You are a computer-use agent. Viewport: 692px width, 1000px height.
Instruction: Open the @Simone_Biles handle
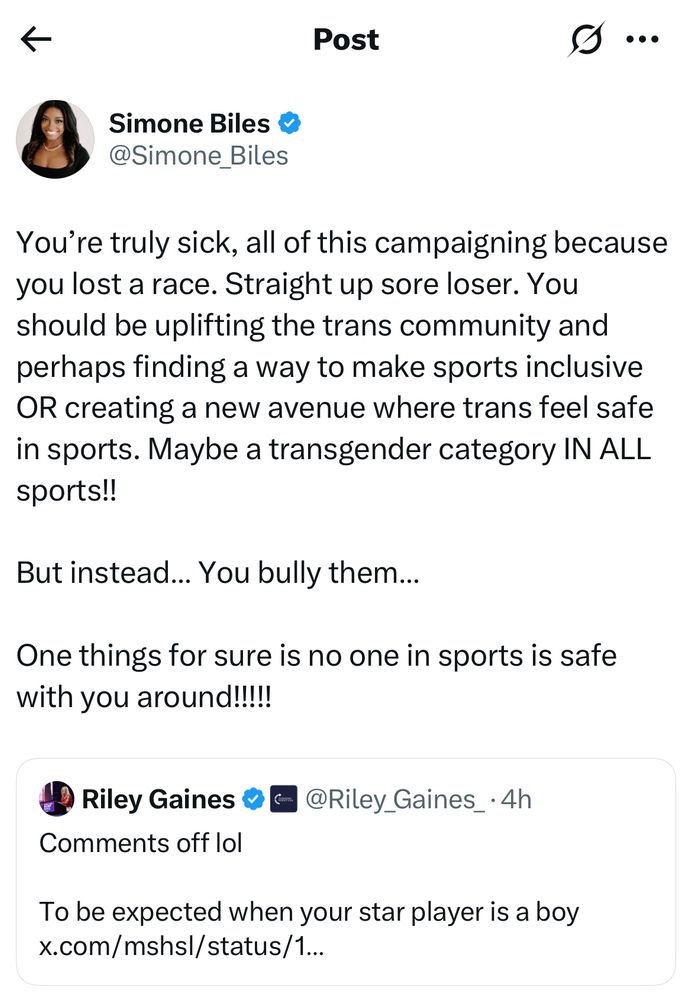coord(198,156)
